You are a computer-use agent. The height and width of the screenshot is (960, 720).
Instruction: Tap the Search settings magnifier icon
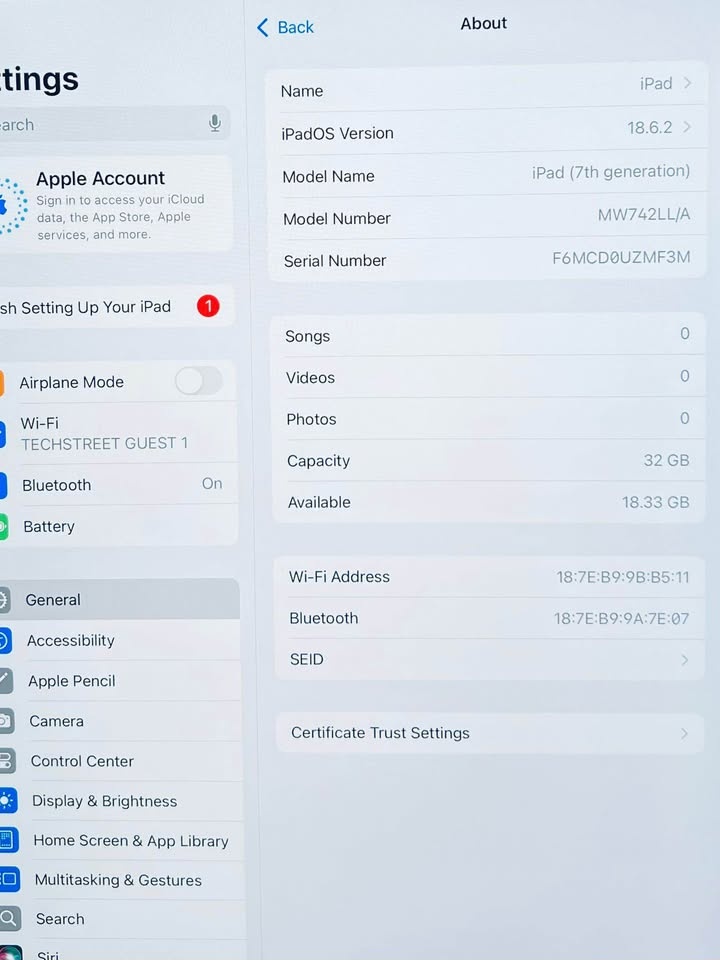10,918
